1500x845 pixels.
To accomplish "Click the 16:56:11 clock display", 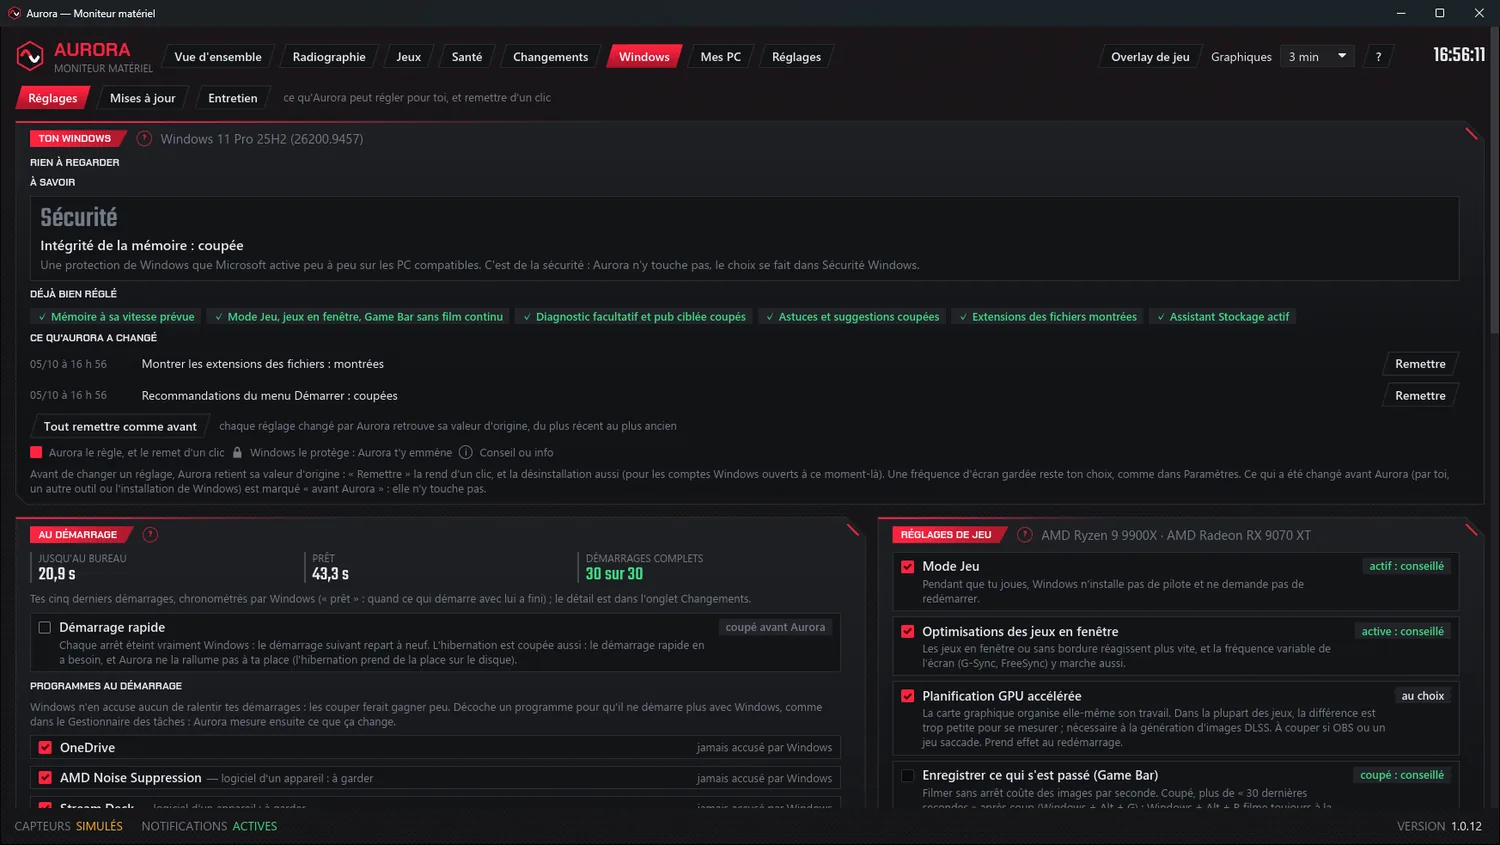I will tap(1459, 55).
